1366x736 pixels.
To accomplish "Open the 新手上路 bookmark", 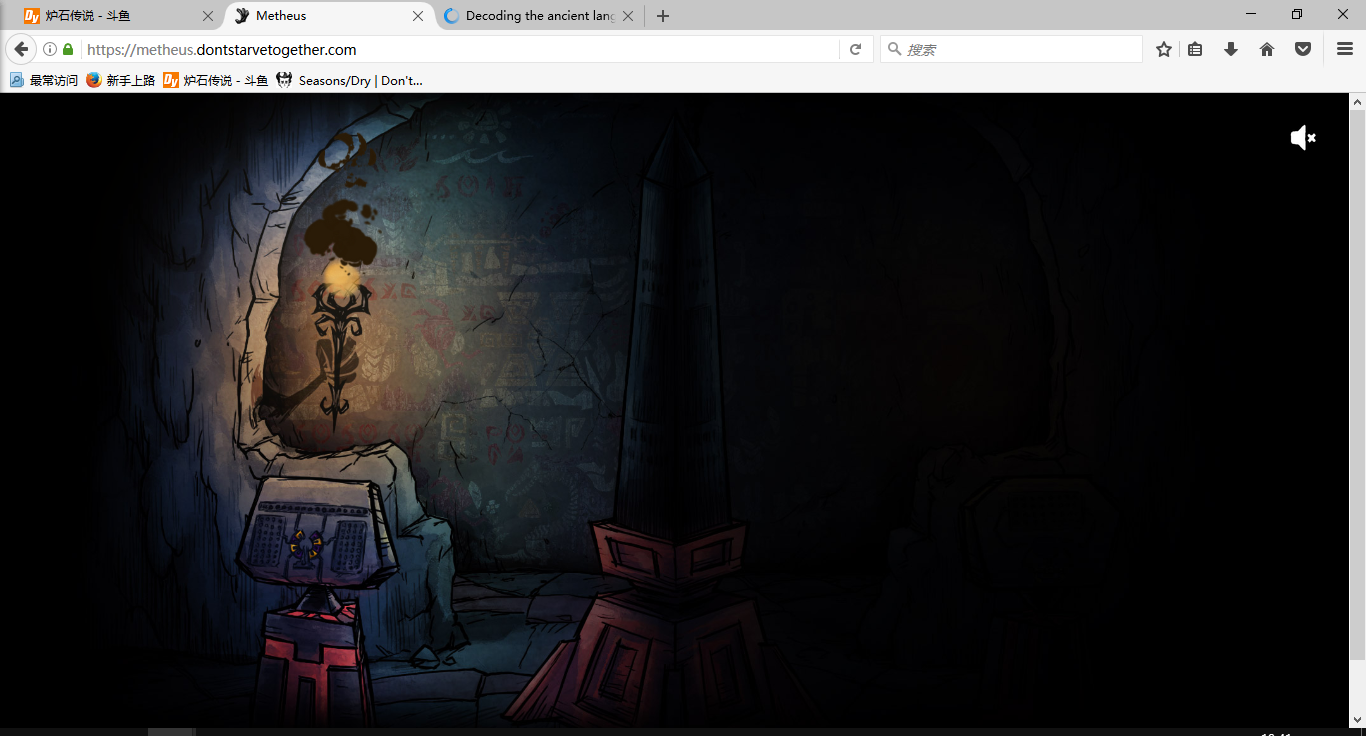I will [120, 80].
